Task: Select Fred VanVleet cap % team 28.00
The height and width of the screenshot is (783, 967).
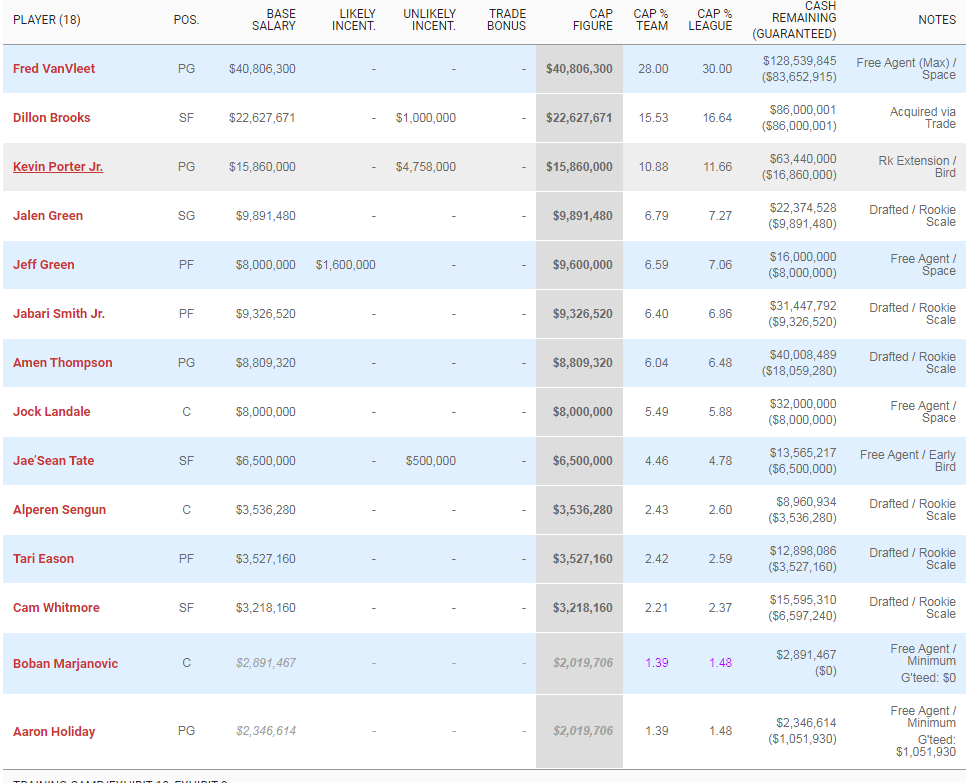Action: 653,69
